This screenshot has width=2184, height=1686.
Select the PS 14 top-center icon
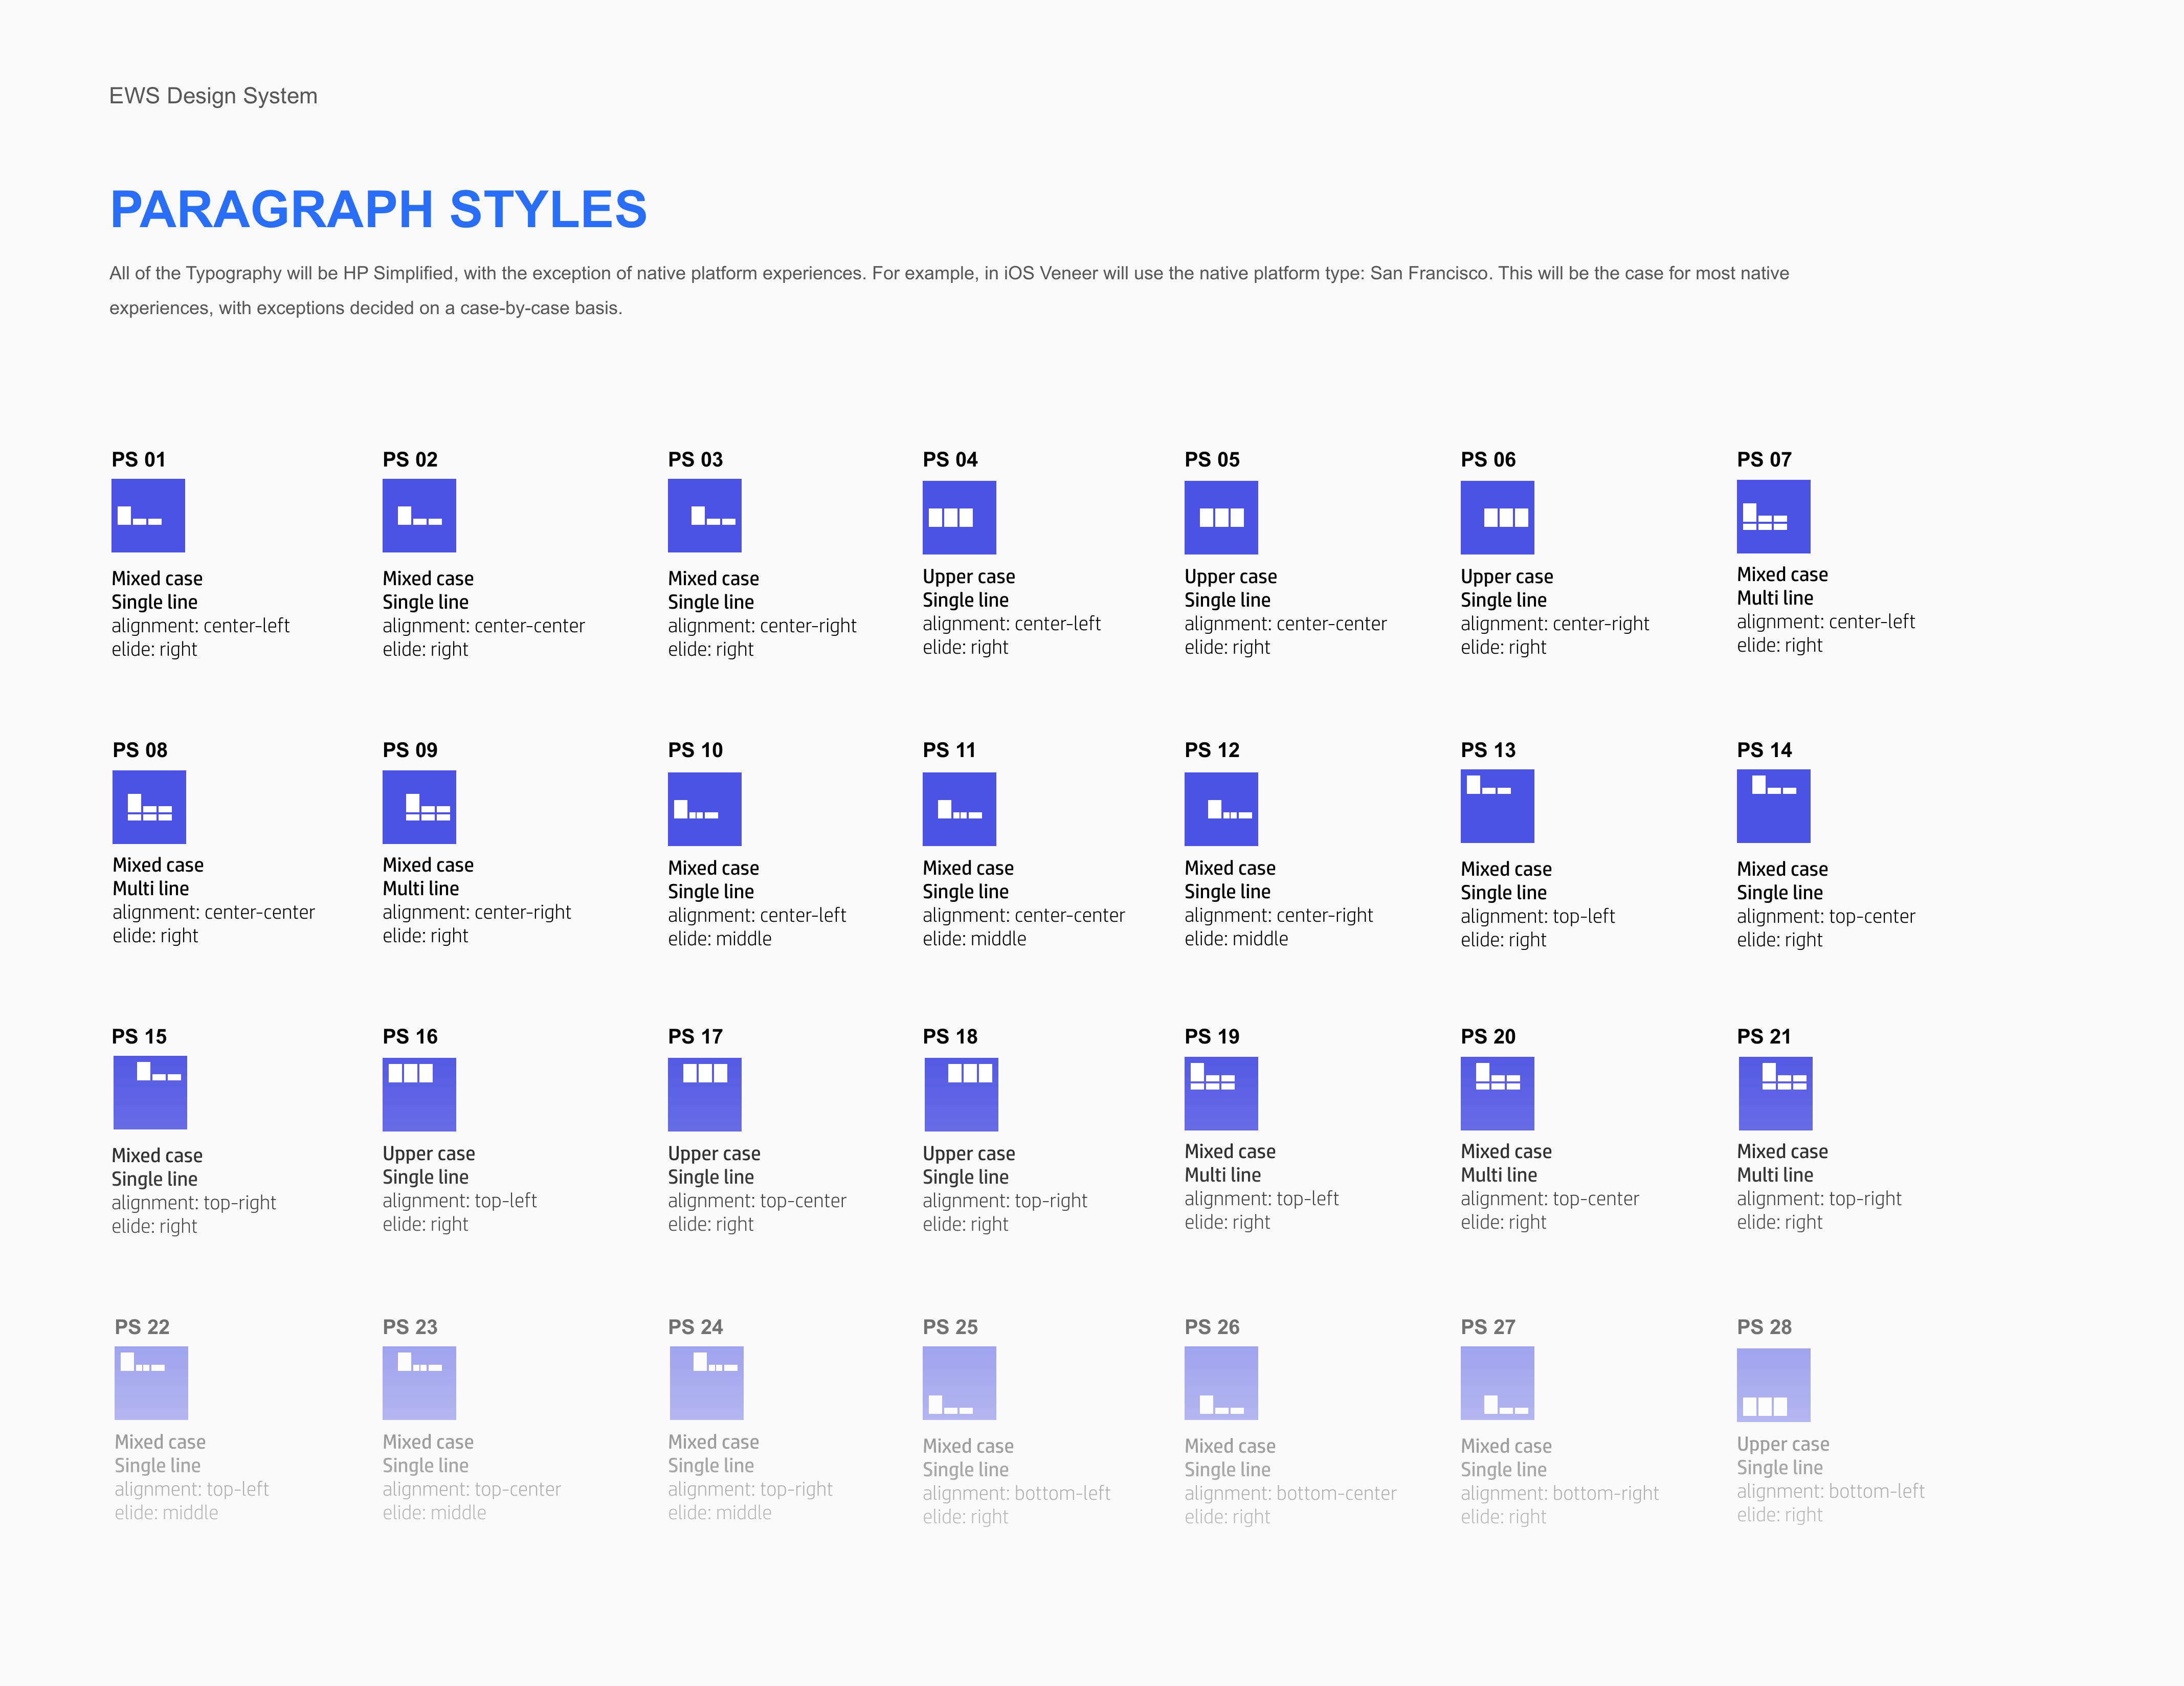tap(1773, 806)
